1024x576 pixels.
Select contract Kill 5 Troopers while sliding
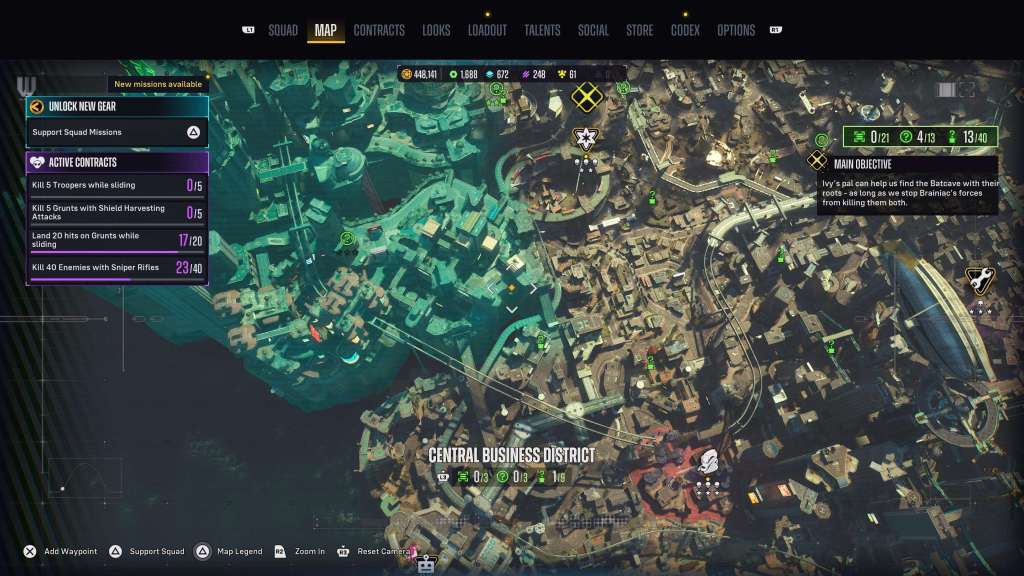(x=118, y=185)
